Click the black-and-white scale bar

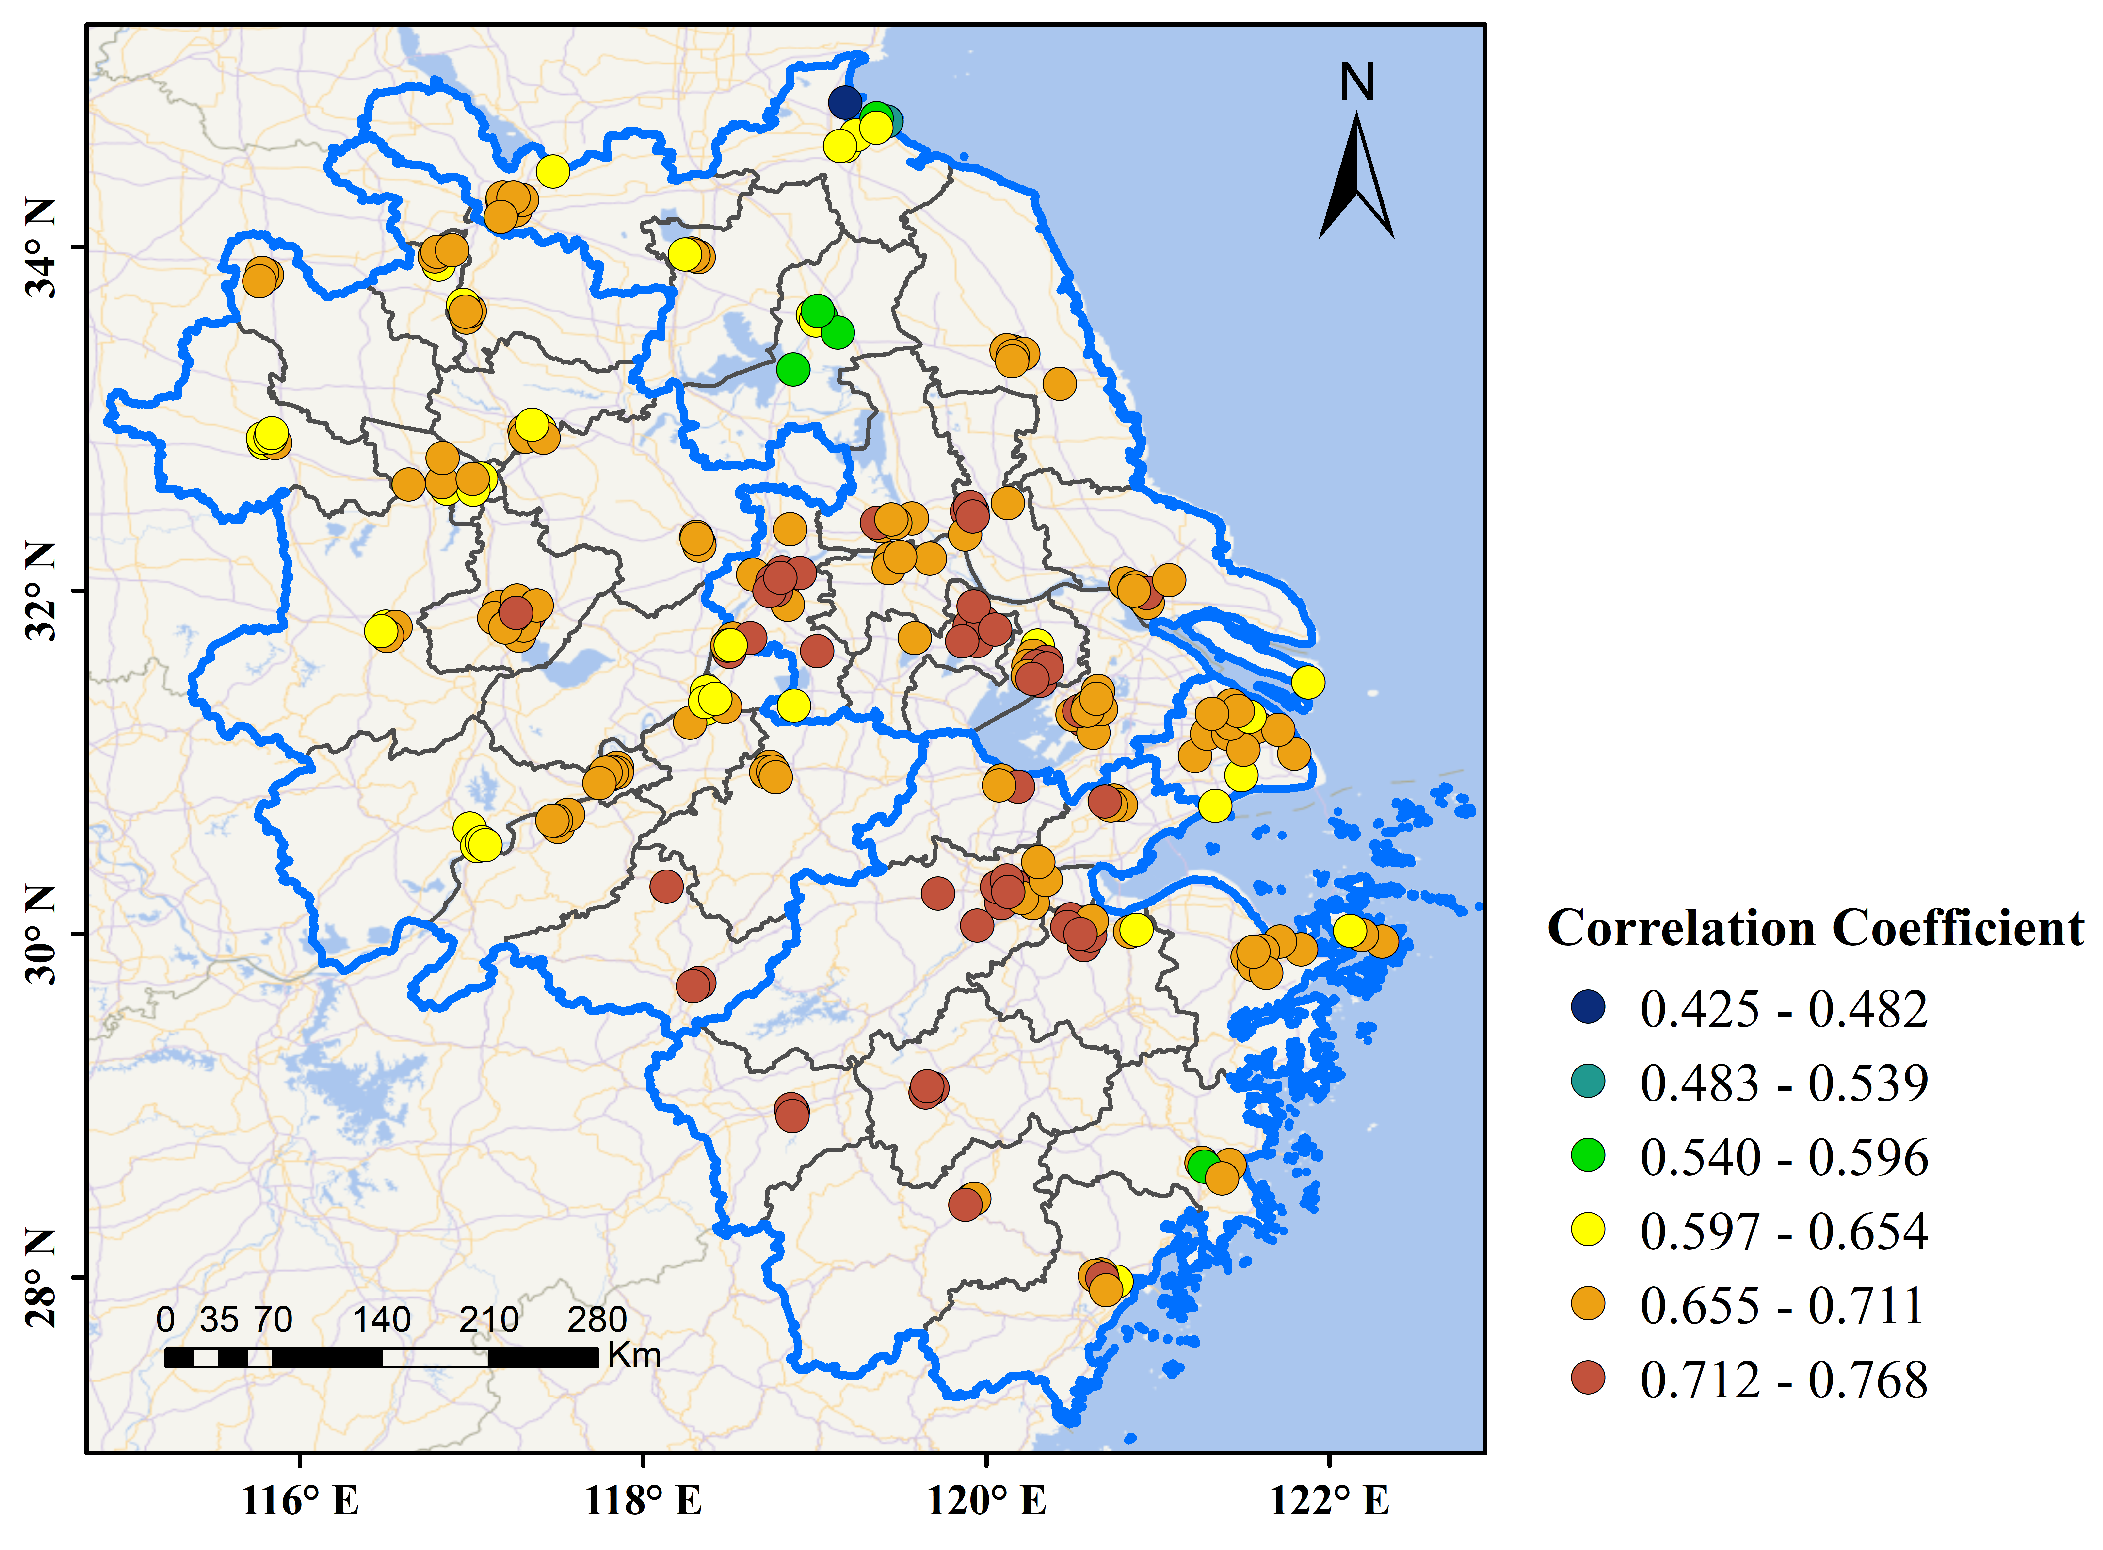[381, 1357]
